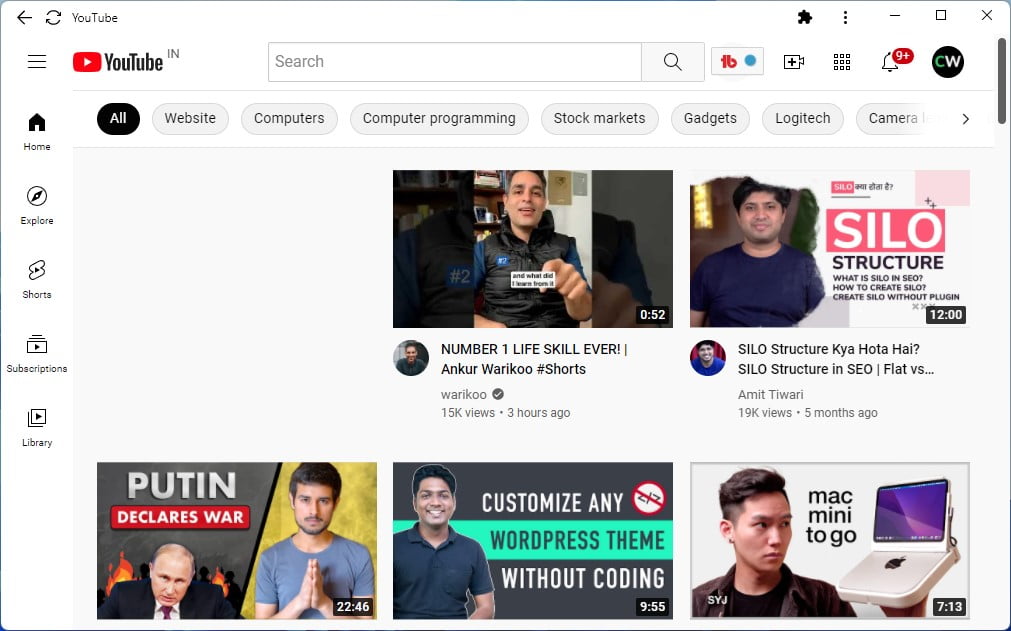
Task: Click the verified badge next to warikoo
Action: click(498, 394)
